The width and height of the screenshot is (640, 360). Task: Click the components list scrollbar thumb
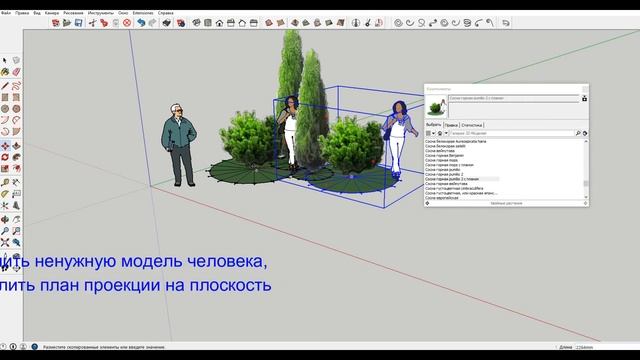[586, 183]
